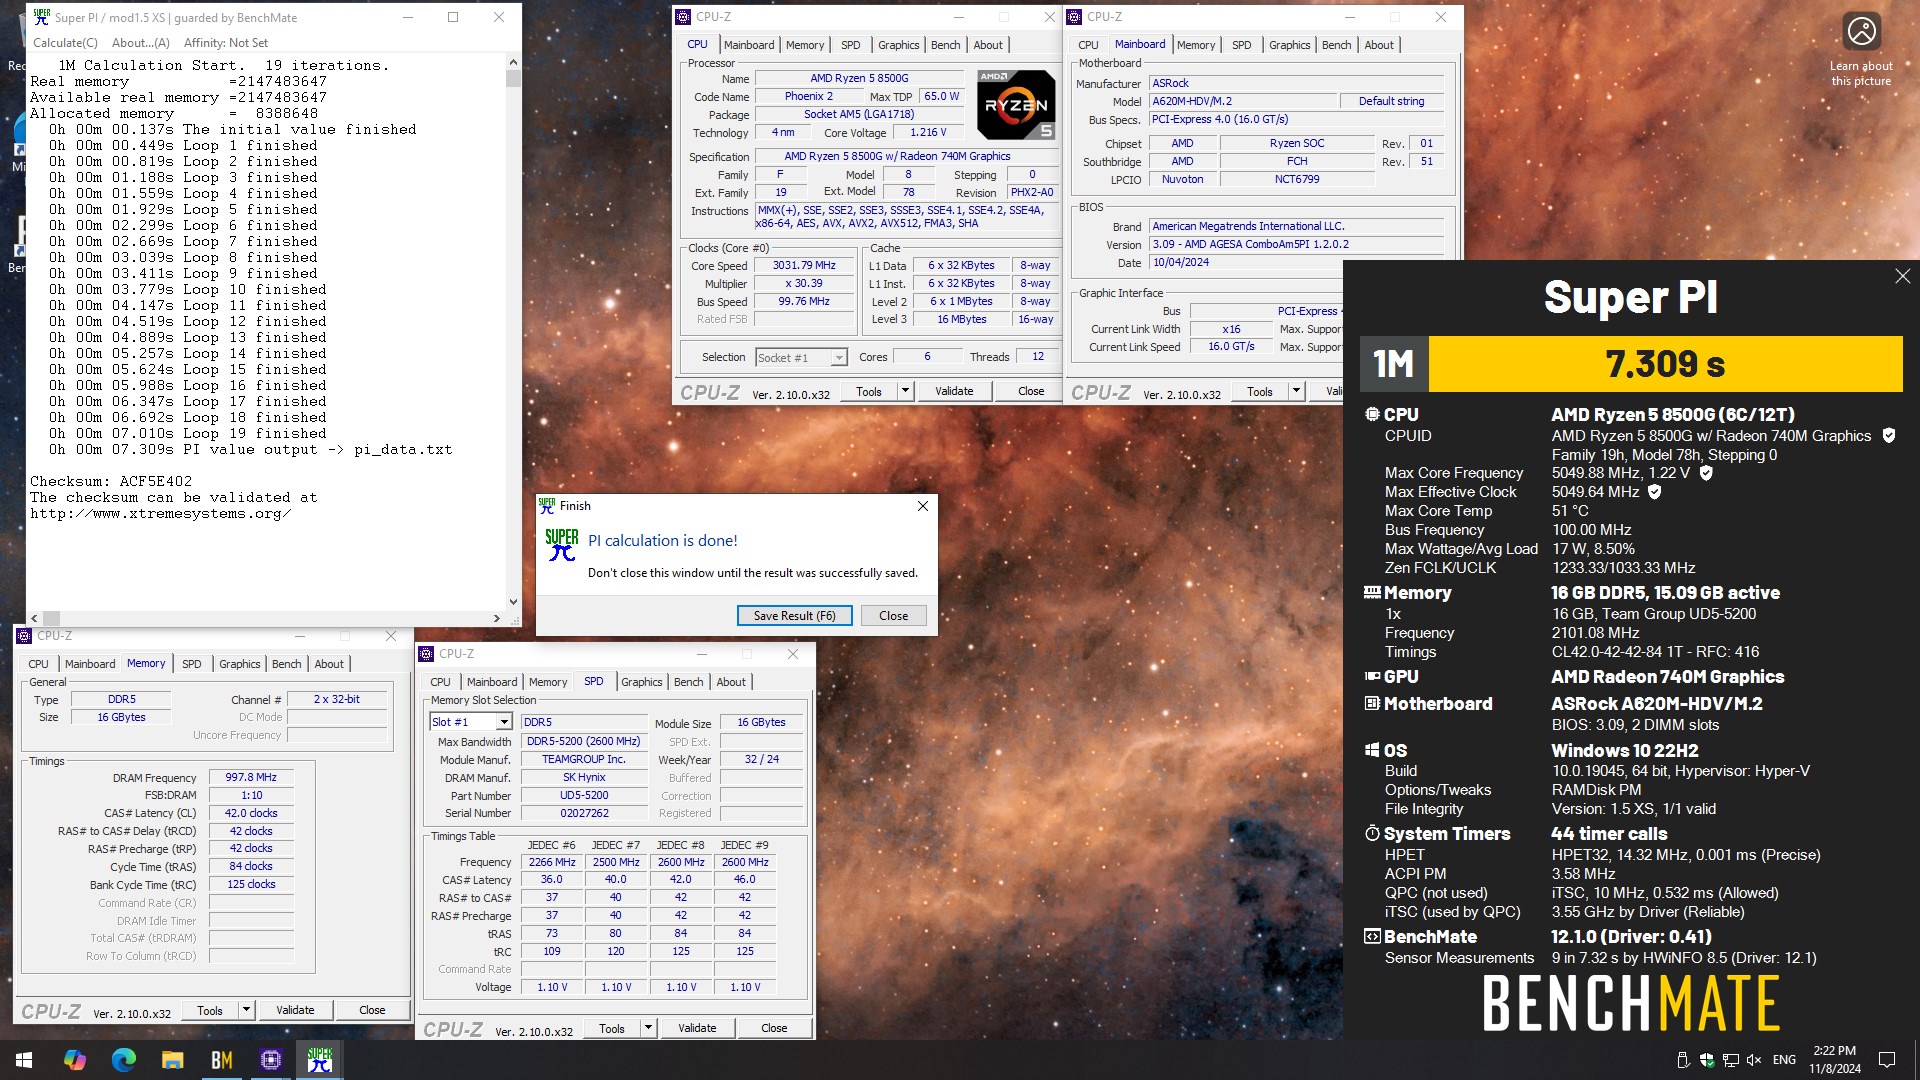1920x1080 pixels.
Task: Click the Core Speed value field
Action: coord(804,266)
